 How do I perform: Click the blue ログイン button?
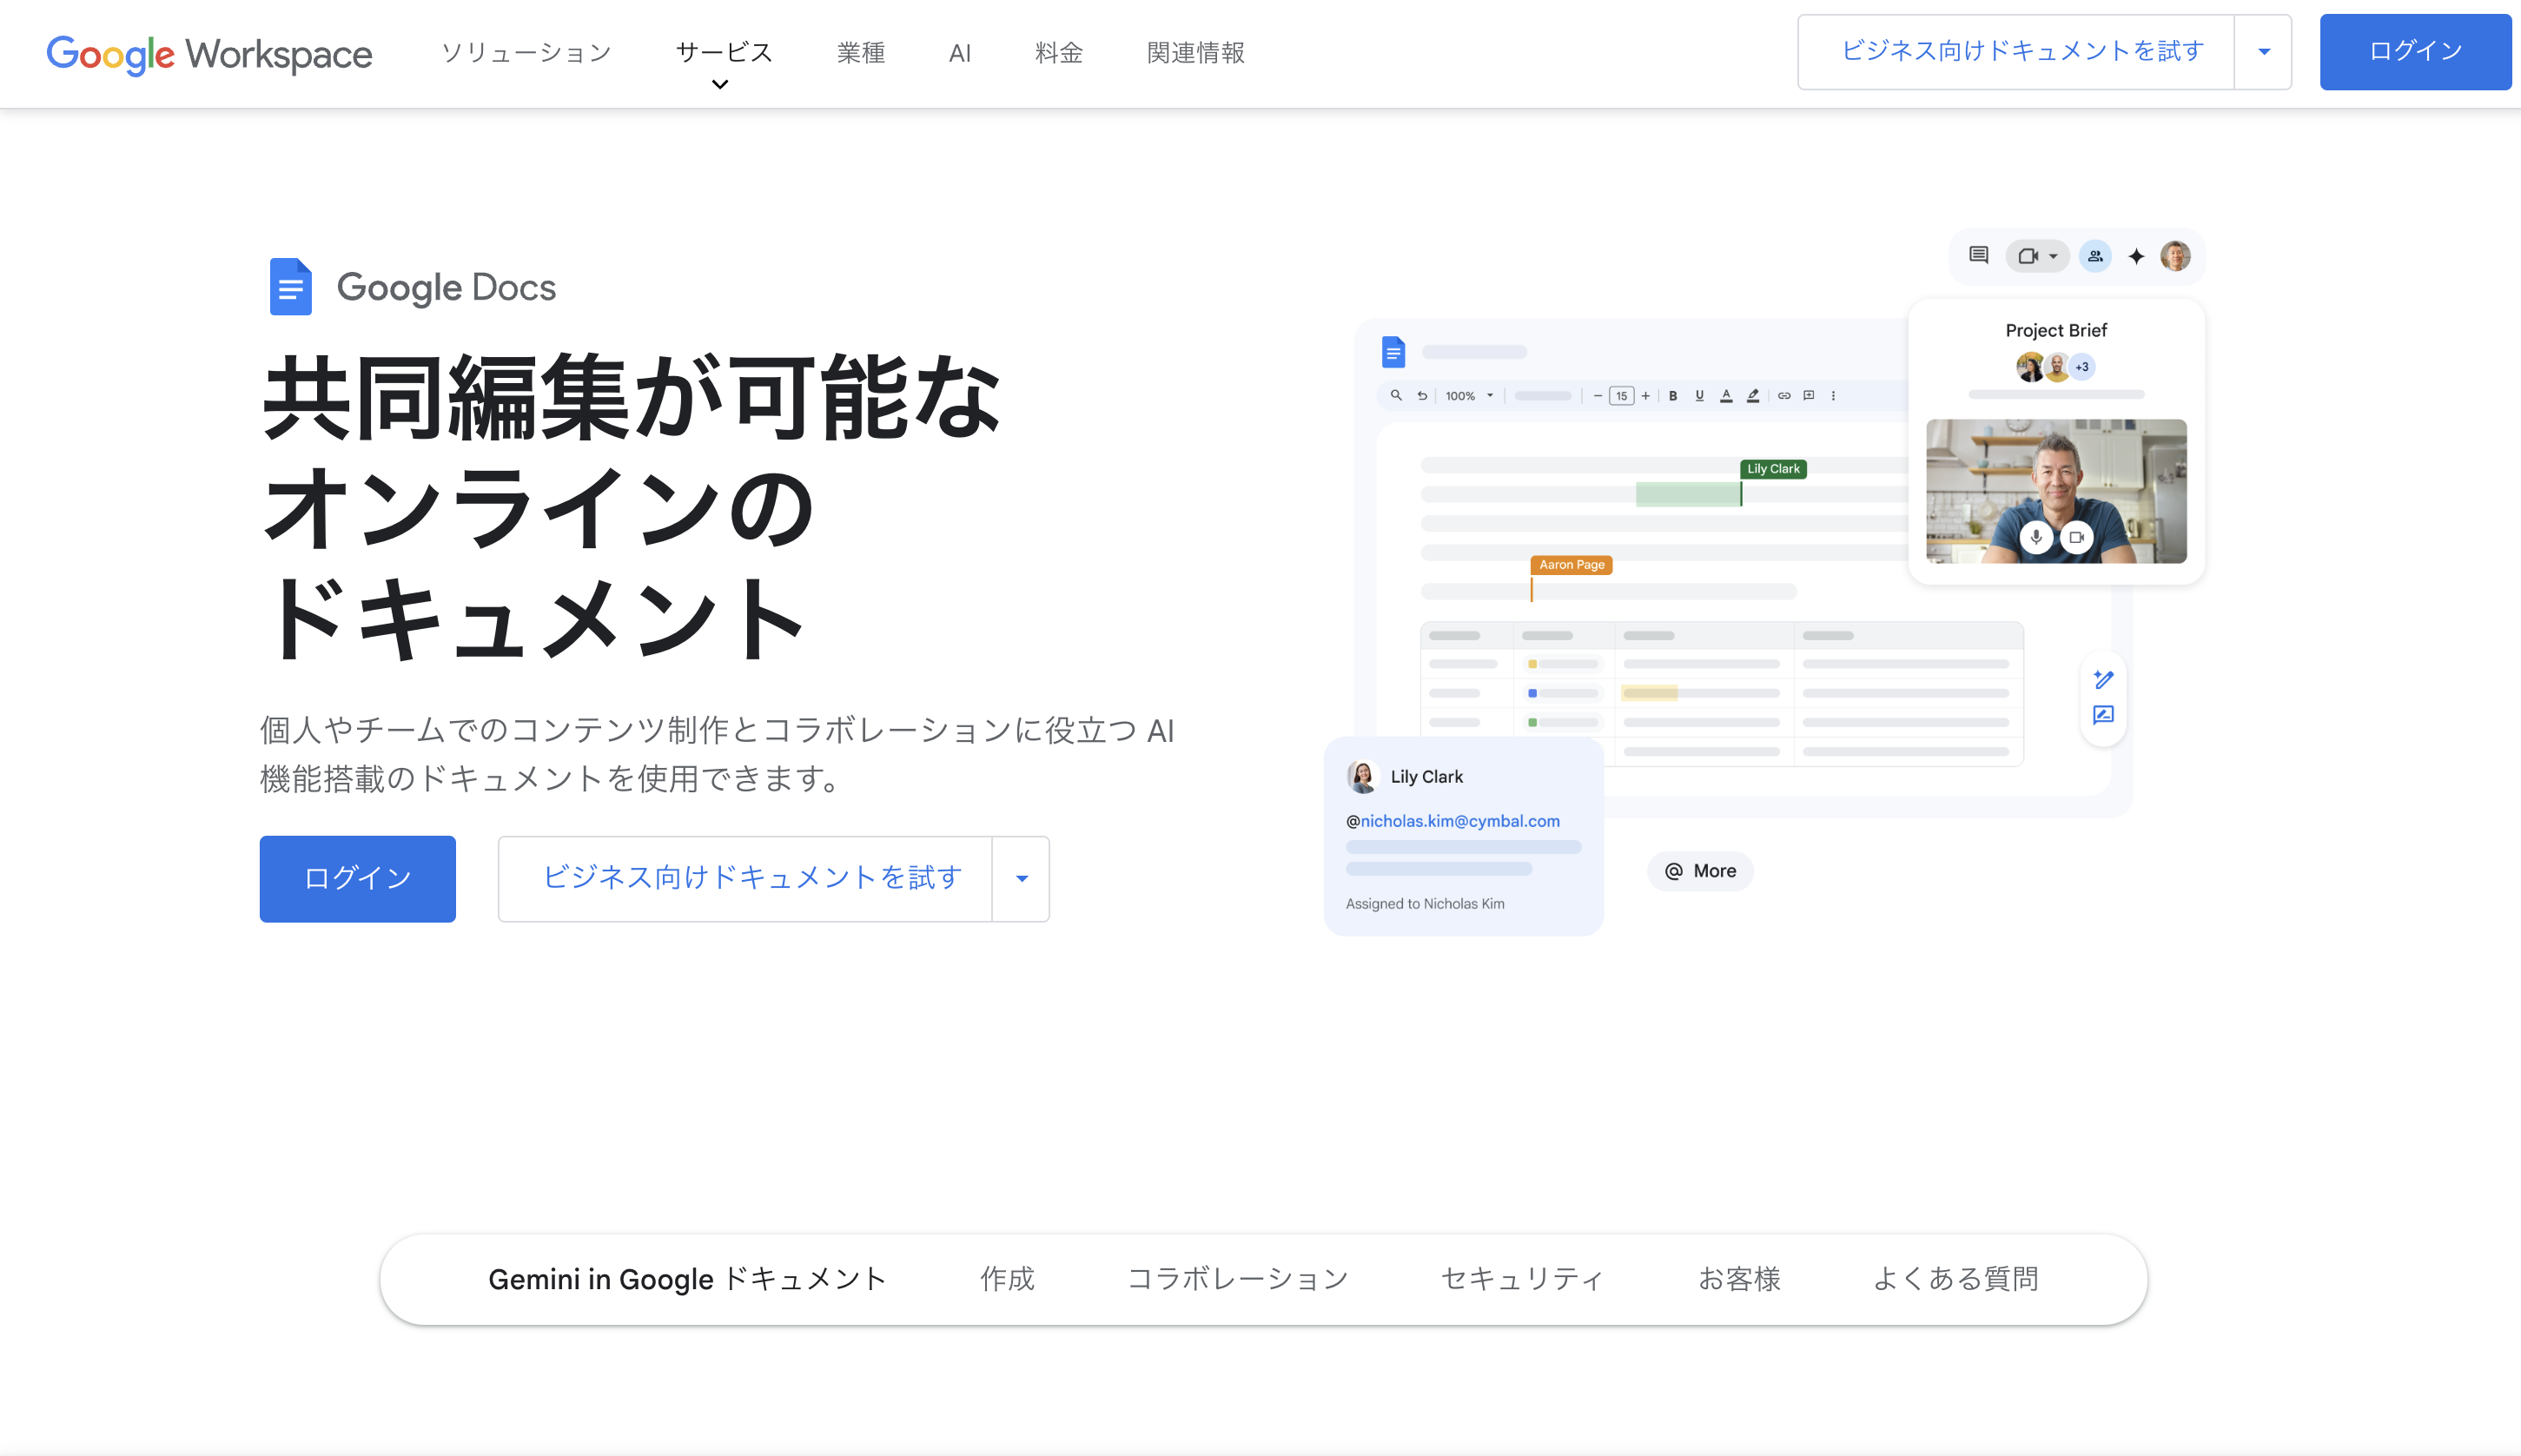357,878
